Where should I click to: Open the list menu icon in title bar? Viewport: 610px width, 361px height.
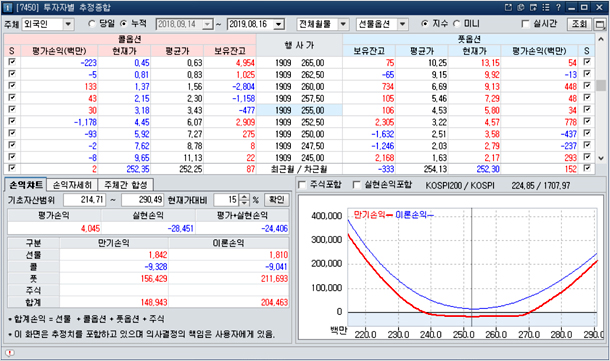(546, 7)
